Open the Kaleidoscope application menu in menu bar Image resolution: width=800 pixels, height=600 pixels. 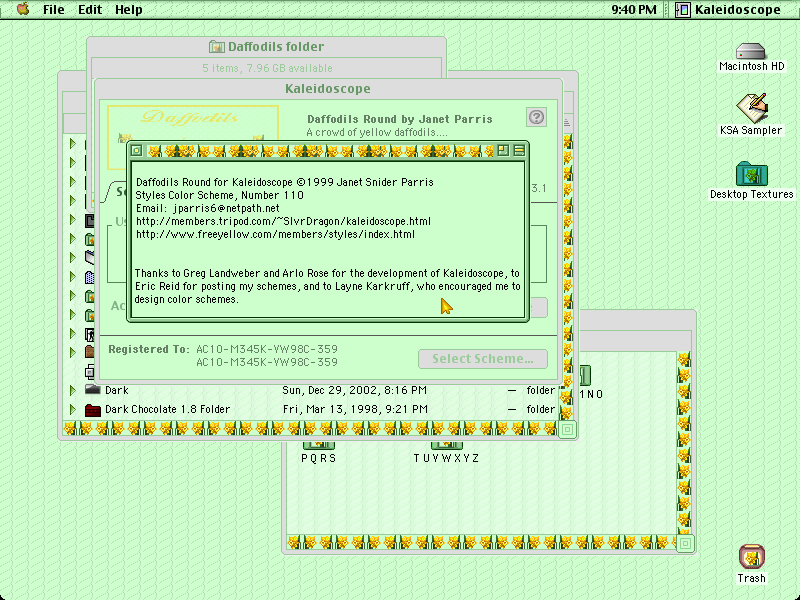click(x=729, y=10)
